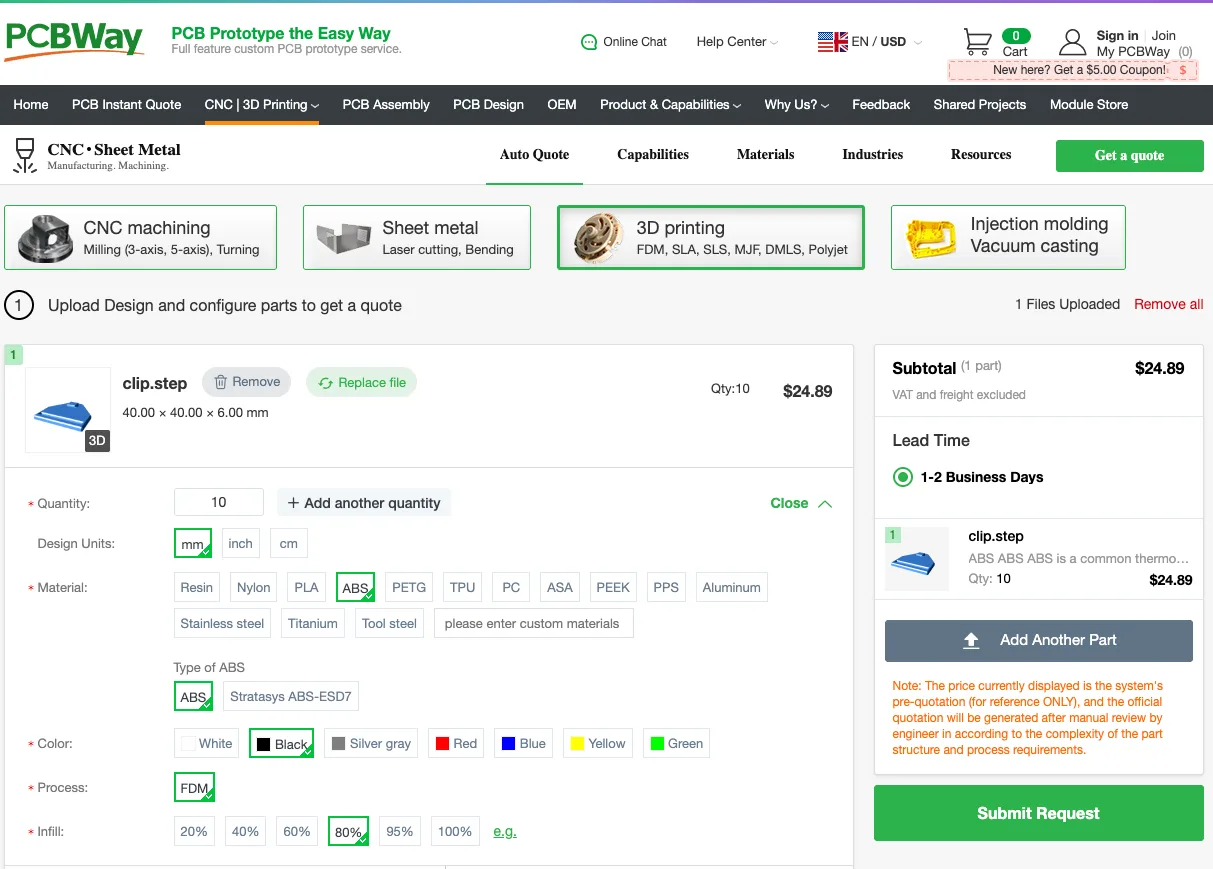Click the UK/US flag icon
This screenshot has height=869, width=1213.
click(832, 42)
